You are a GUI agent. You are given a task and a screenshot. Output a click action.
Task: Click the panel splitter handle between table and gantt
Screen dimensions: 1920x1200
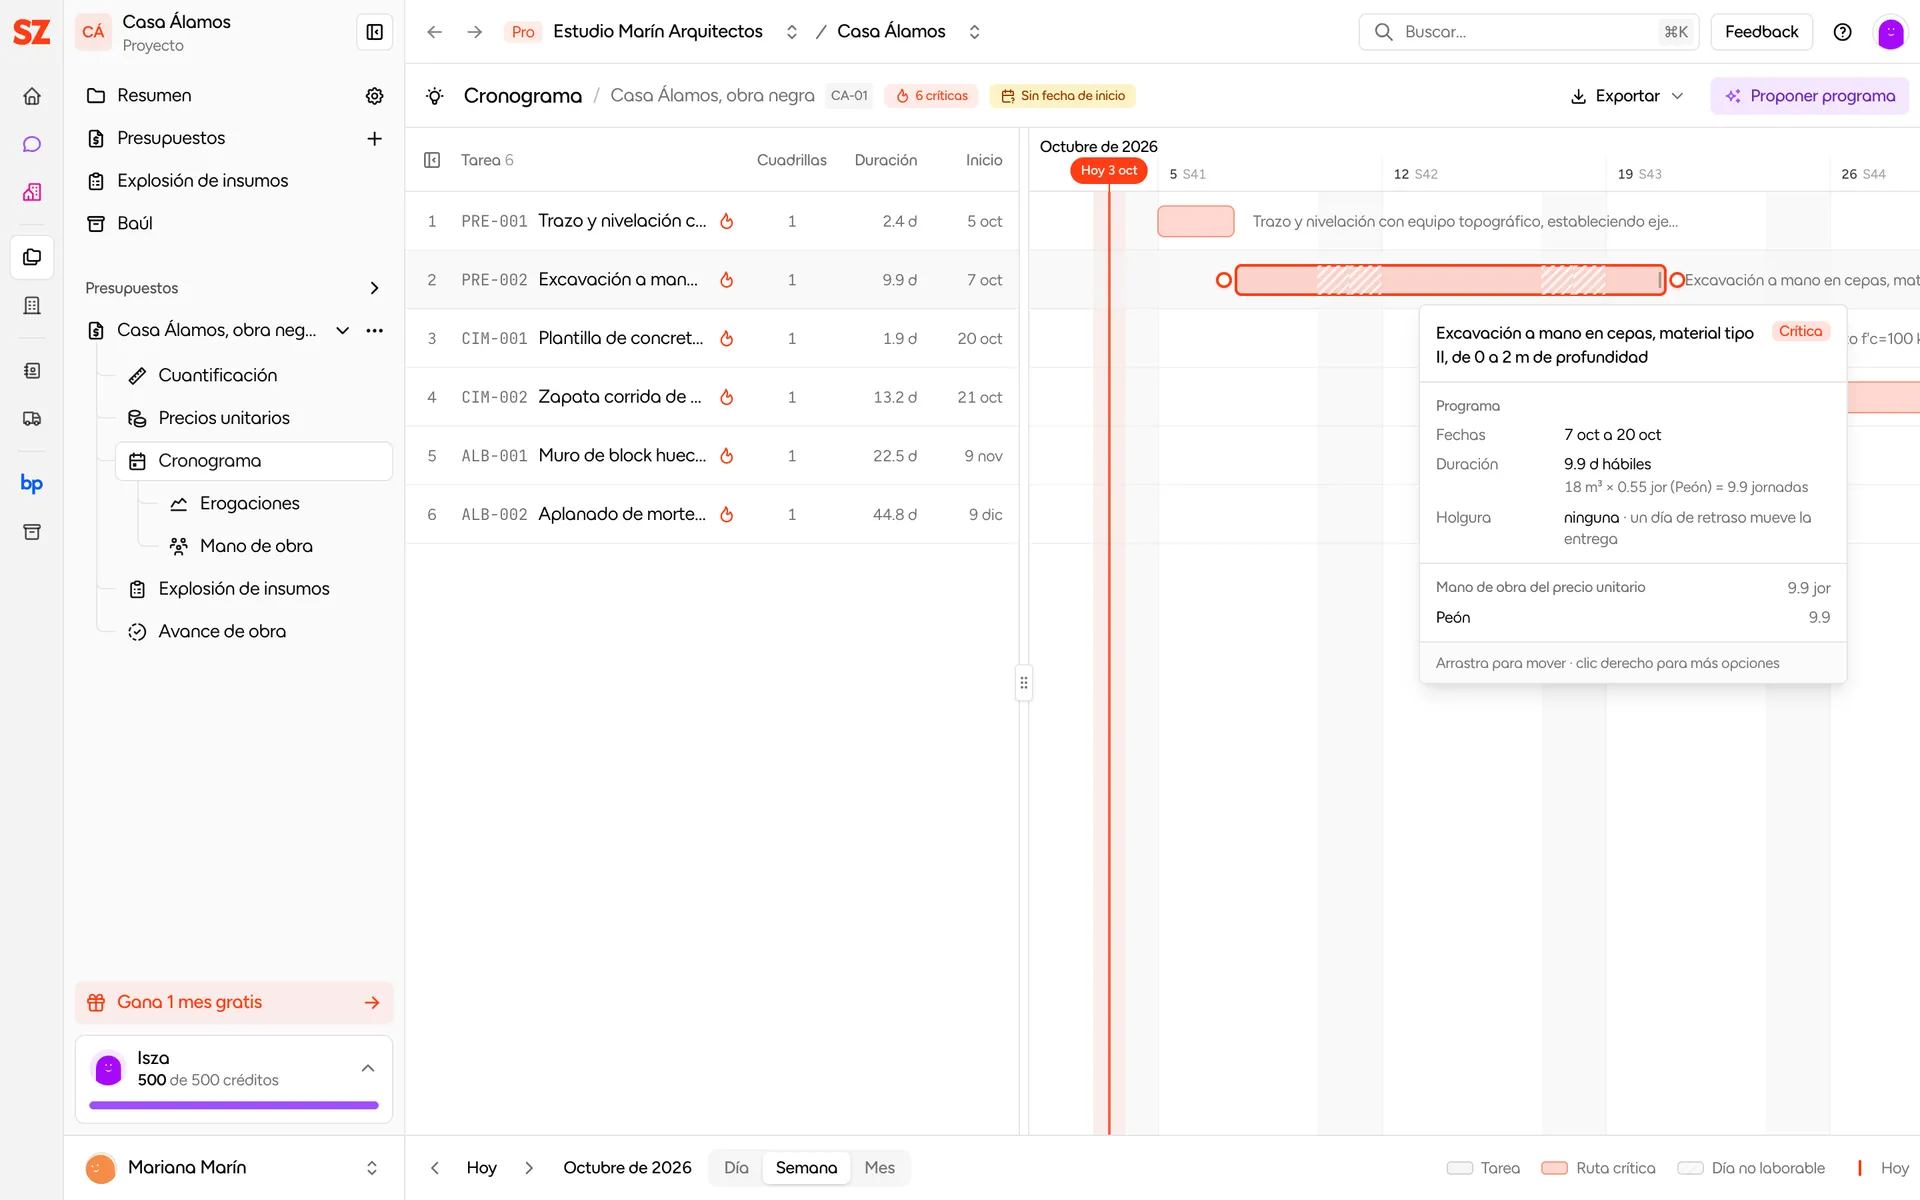(1024, 683)
